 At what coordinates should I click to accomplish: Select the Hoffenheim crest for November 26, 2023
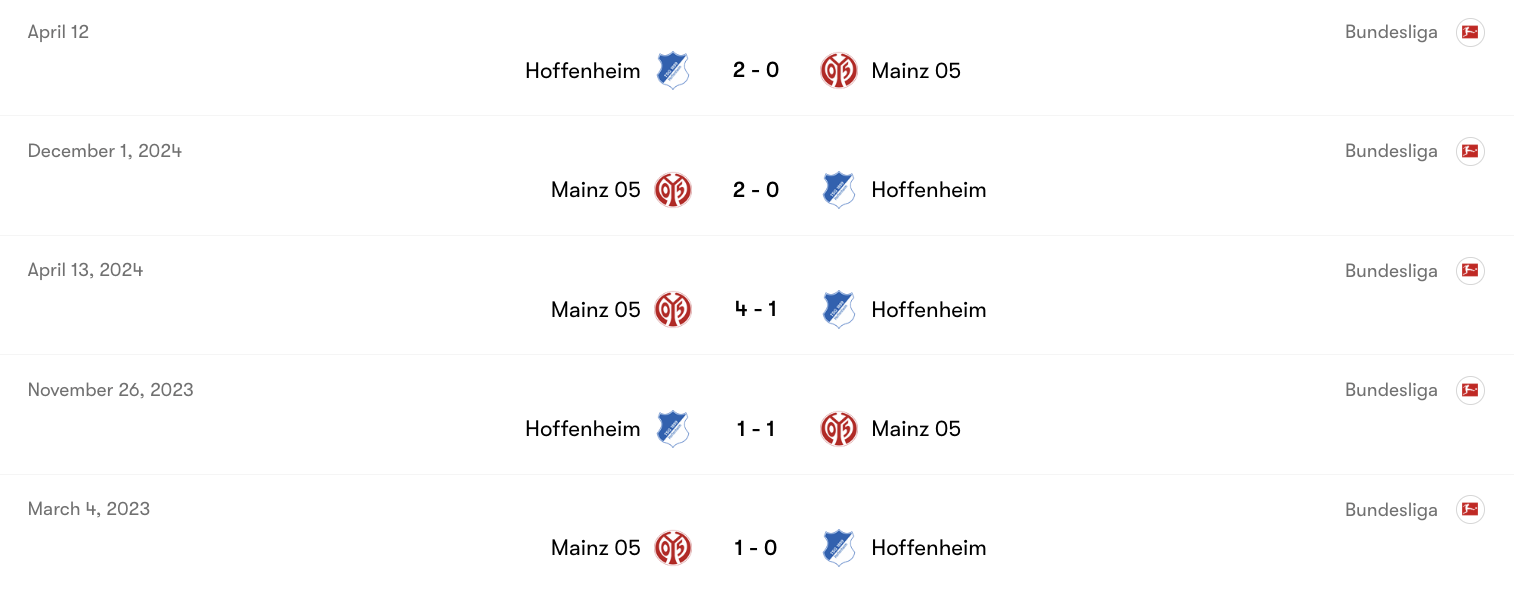click(672, 428)
